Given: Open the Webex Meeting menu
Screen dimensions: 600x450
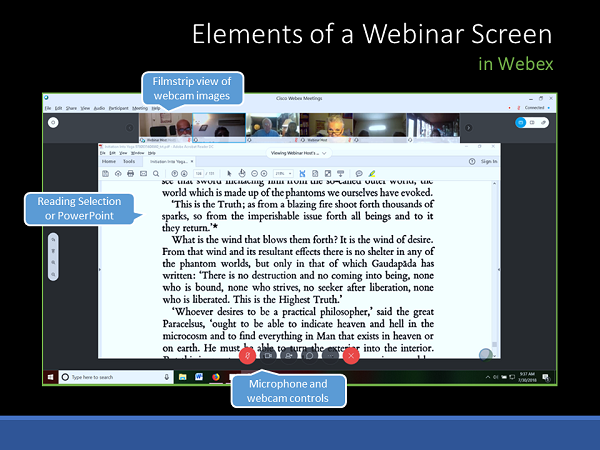Looking at the screenshot, I should point(140,108).
